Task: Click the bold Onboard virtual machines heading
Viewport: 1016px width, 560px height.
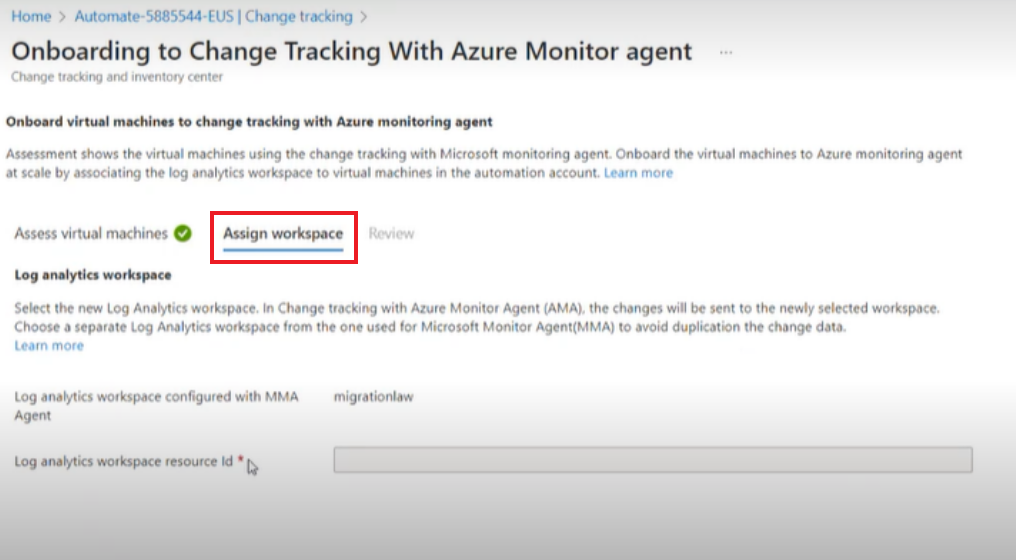Action: (x=249, y=122)
